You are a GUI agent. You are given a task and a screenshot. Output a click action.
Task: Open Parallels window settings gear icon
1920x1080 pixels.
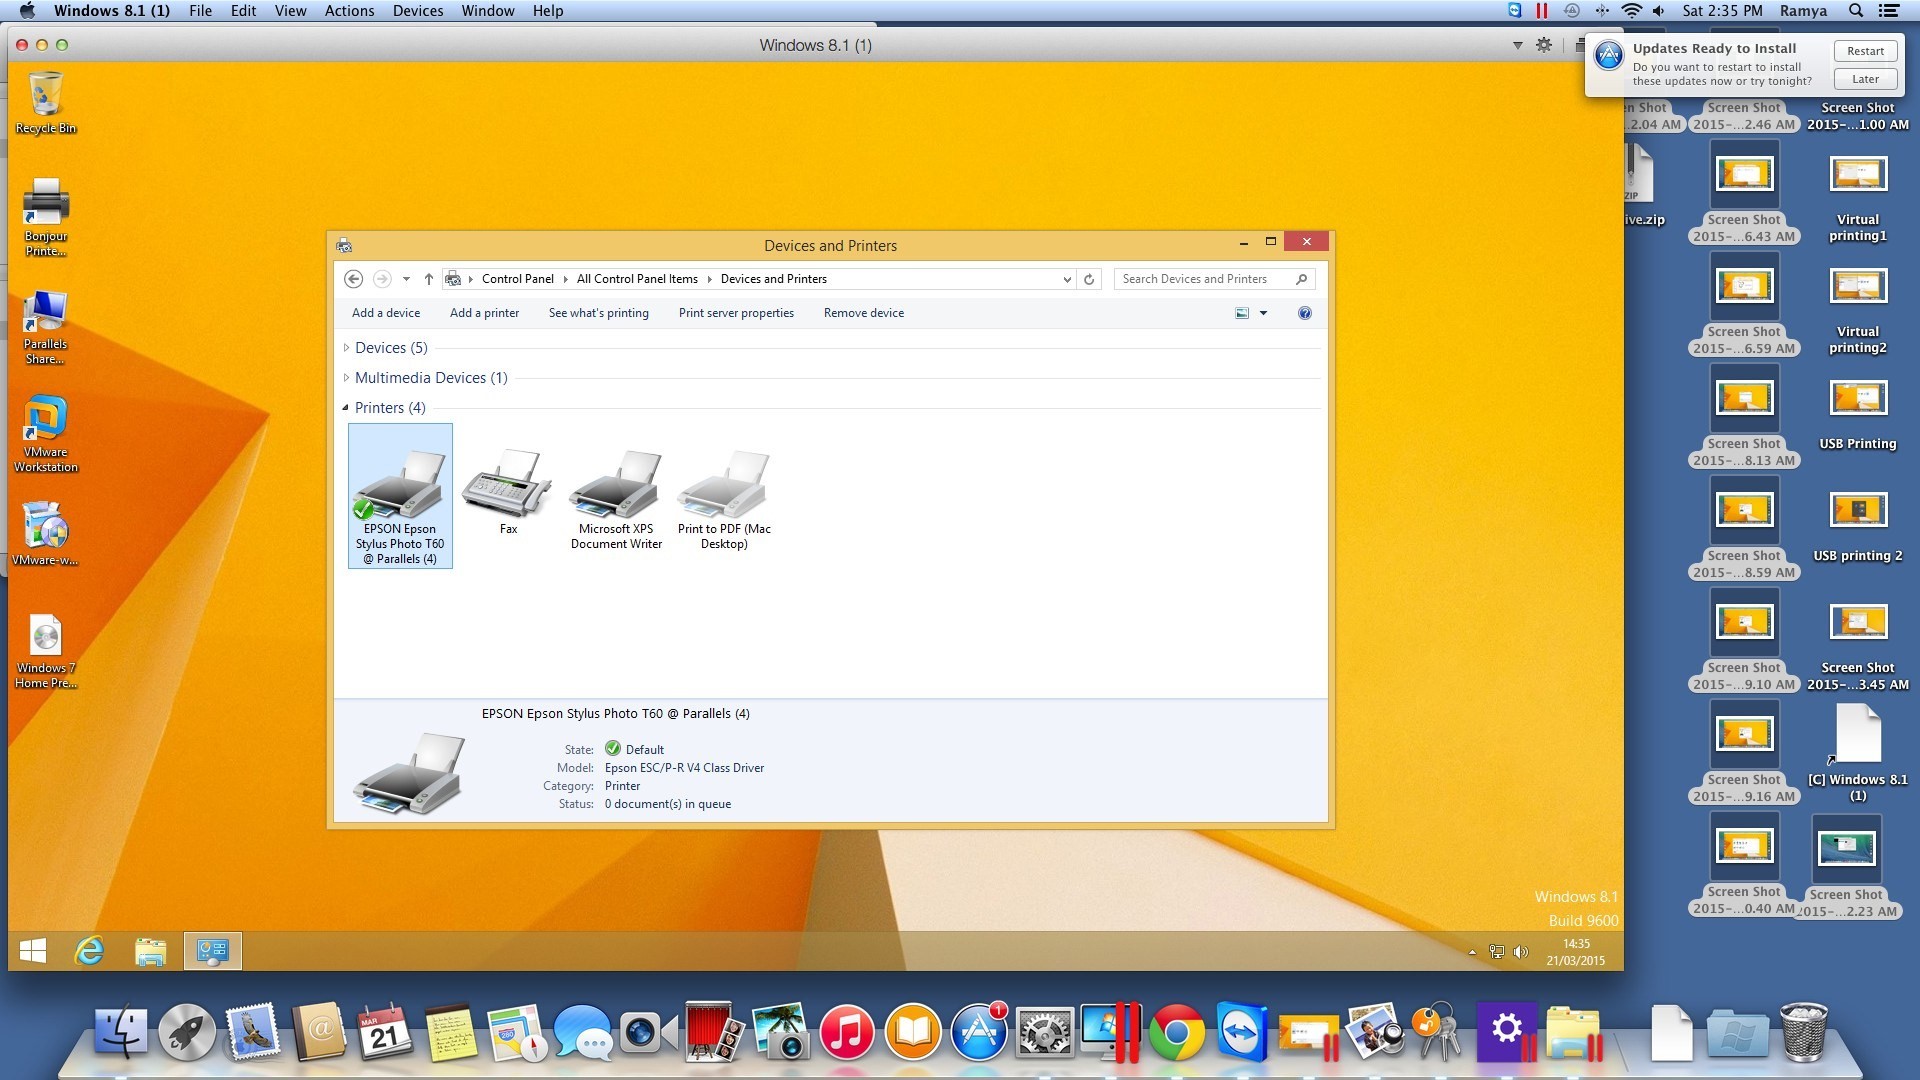coord(1544,45)
